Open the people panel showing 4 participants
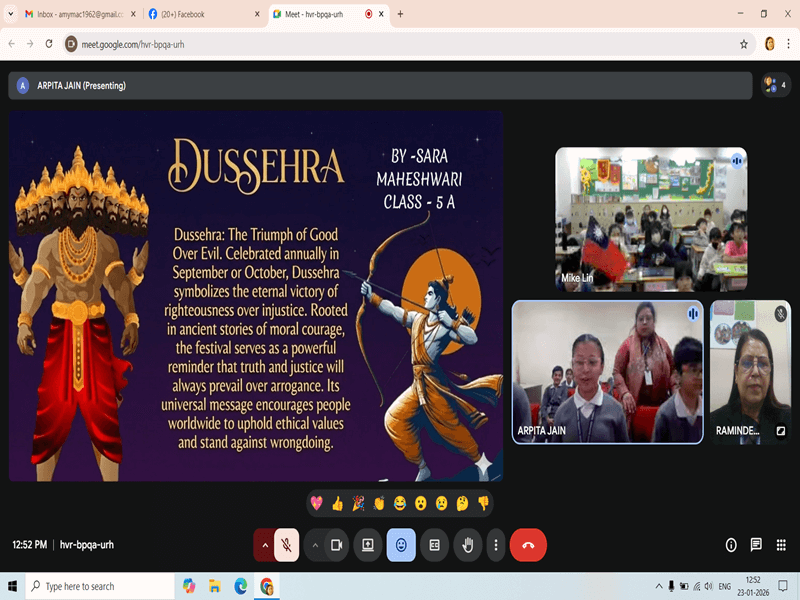This screenshot has width=800, height=600. [x=775, y=85]
